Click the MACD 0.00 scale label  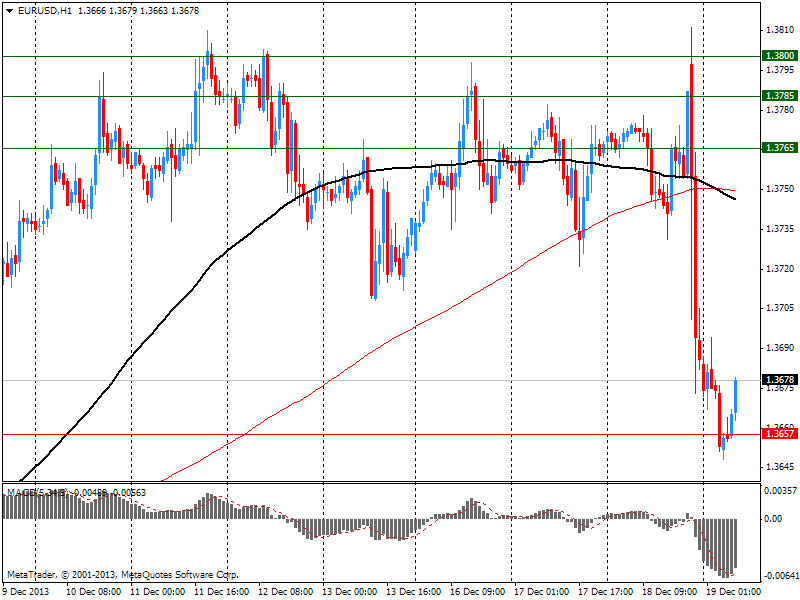[773, 519]
